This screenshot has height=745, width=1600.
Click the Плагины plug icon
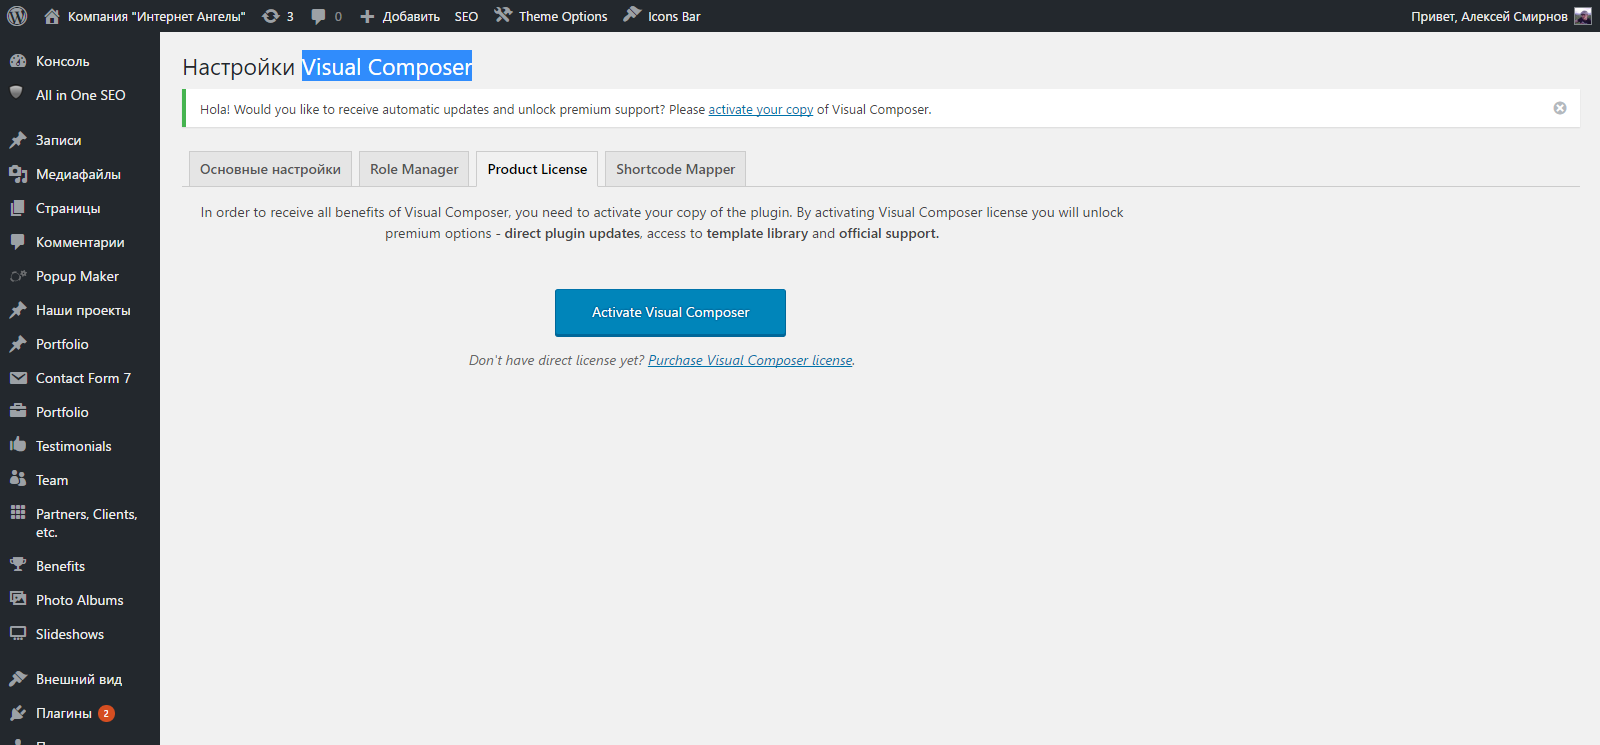point(18,713)
